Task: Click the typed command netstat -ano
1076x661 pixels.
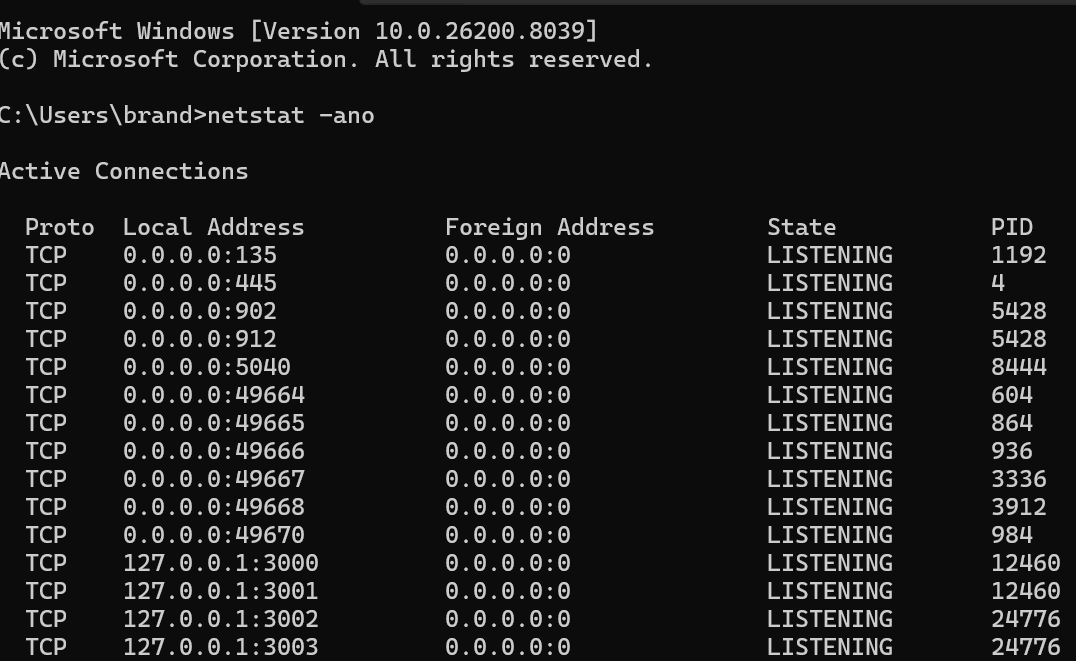Action: click(290, 115)
